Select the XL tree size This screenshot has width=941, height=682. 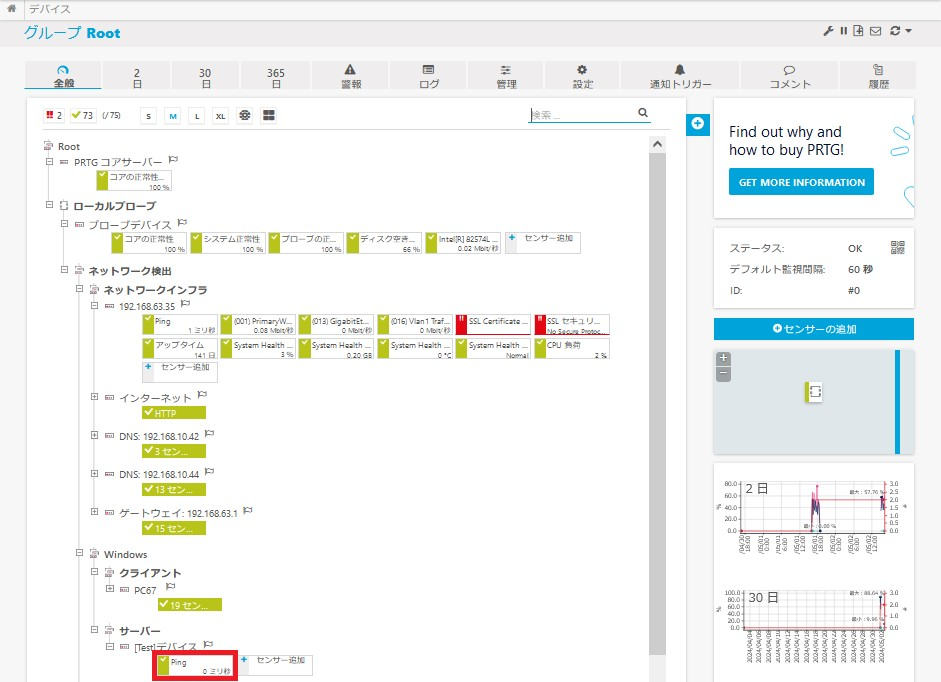coord(221,116)
